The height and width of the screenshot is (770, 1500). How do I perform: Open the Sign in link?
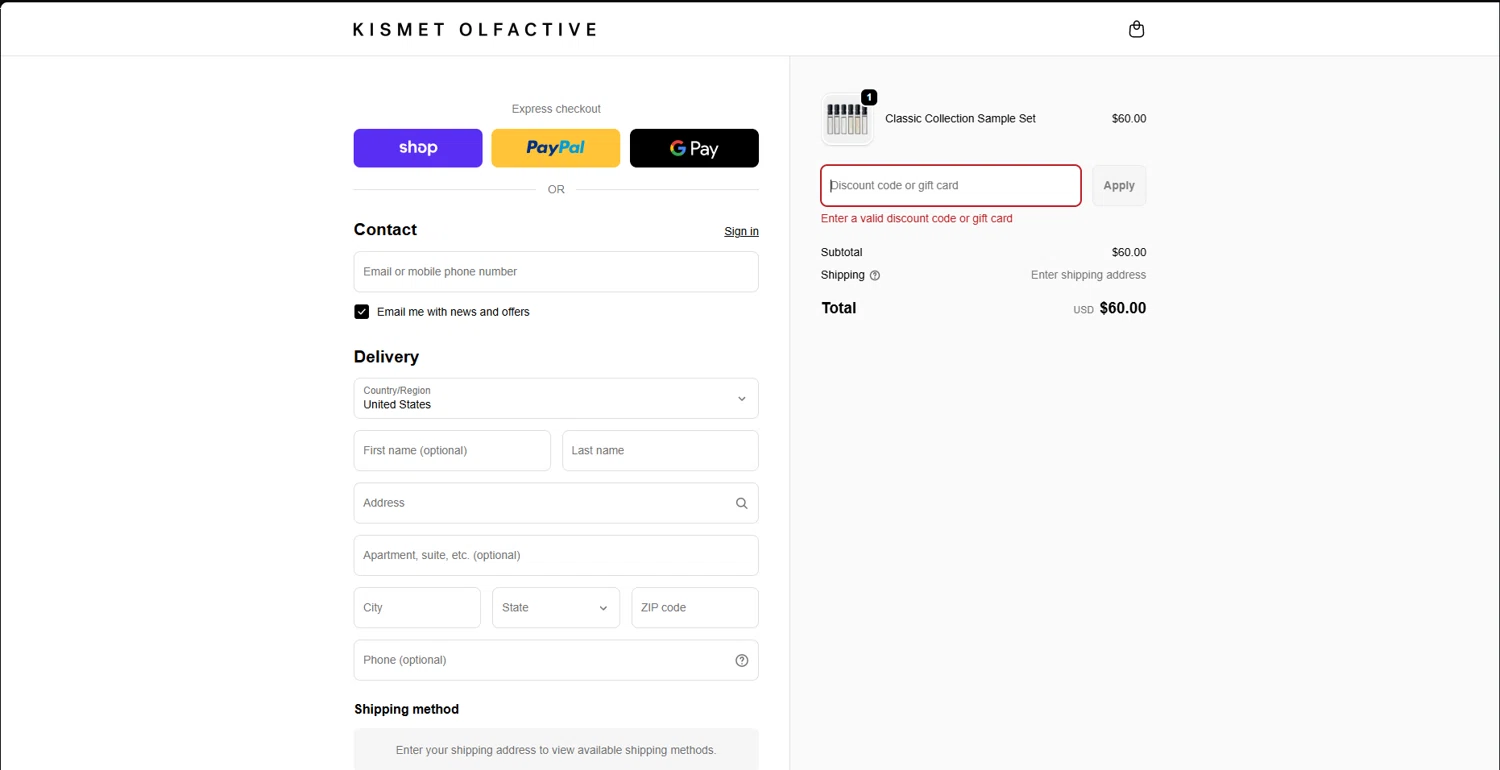(741, 231)
